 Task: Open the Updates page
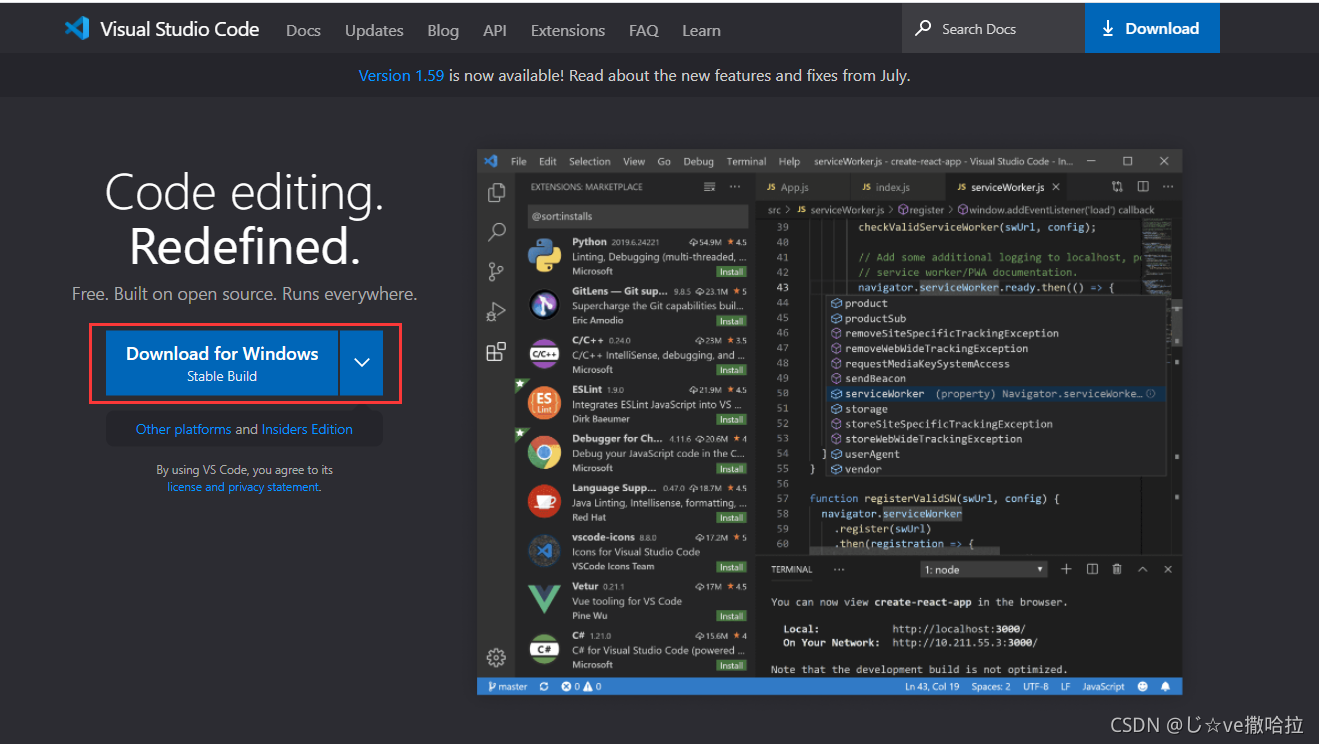(374, 30)
